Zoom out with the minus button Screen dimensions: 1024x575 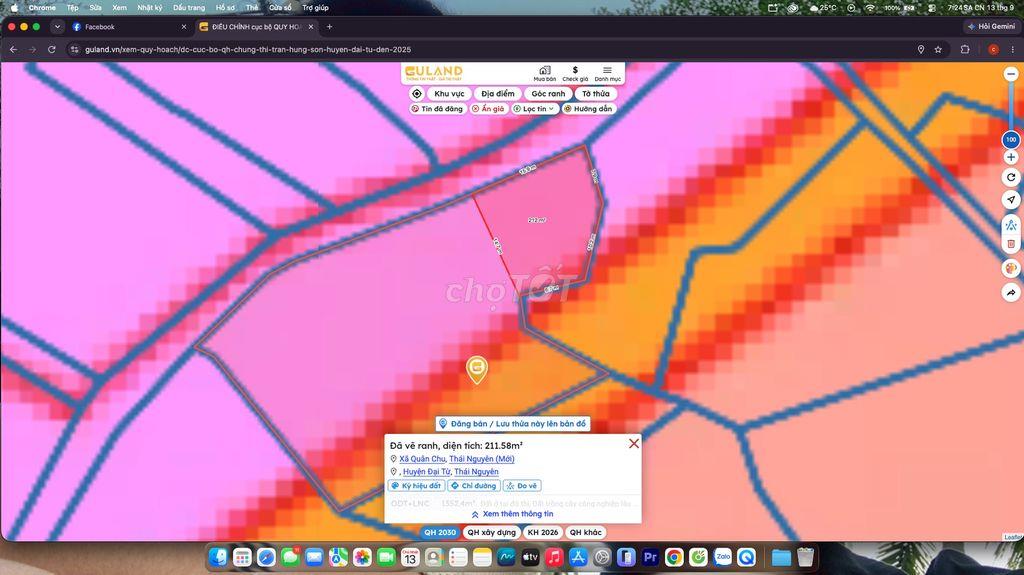click(1011, 74)
